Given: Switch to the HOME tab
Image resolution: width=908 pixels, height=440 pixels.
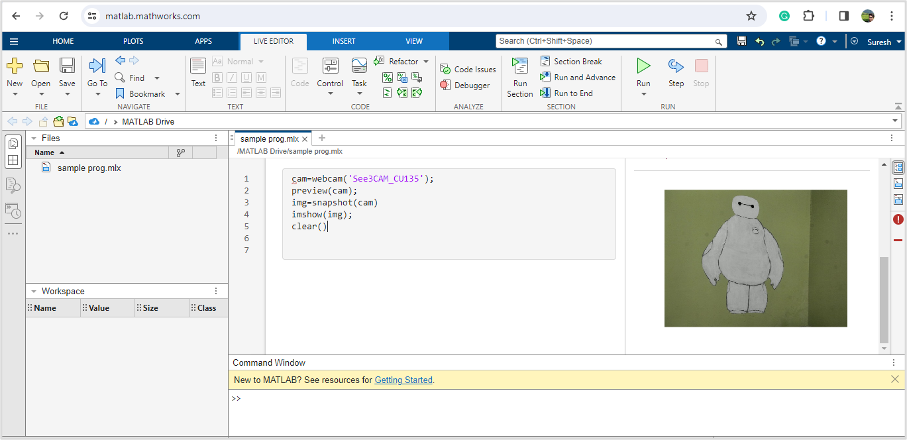Looking at the screenshot, I should [63, 41].
